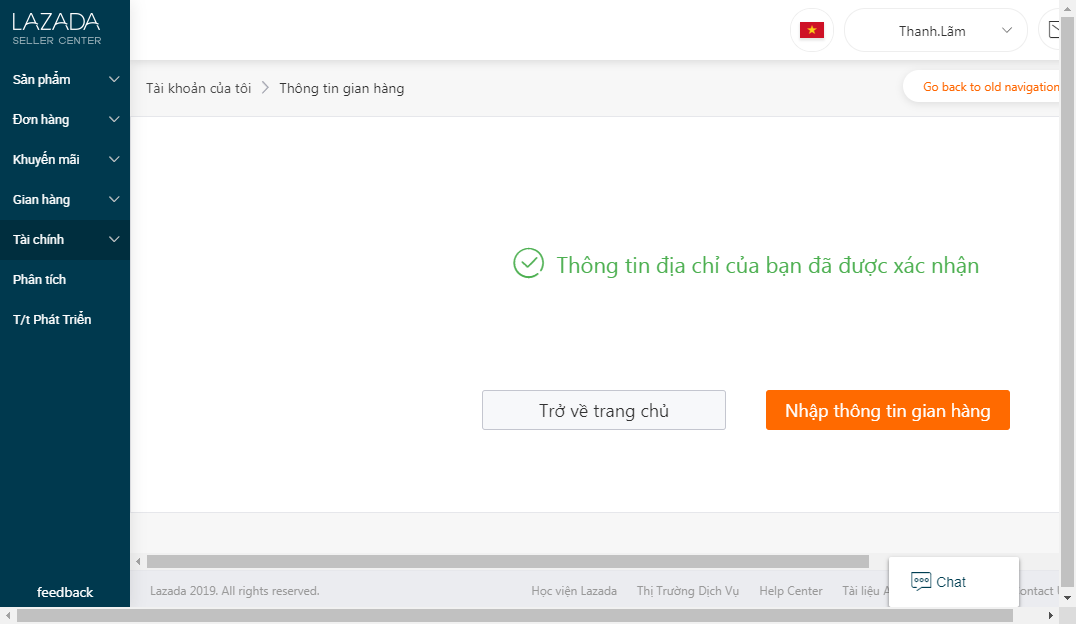Screen dimensions: 1076x624
Task: Go to T/t Phát Triển section
Action: (x=52, y=319)
